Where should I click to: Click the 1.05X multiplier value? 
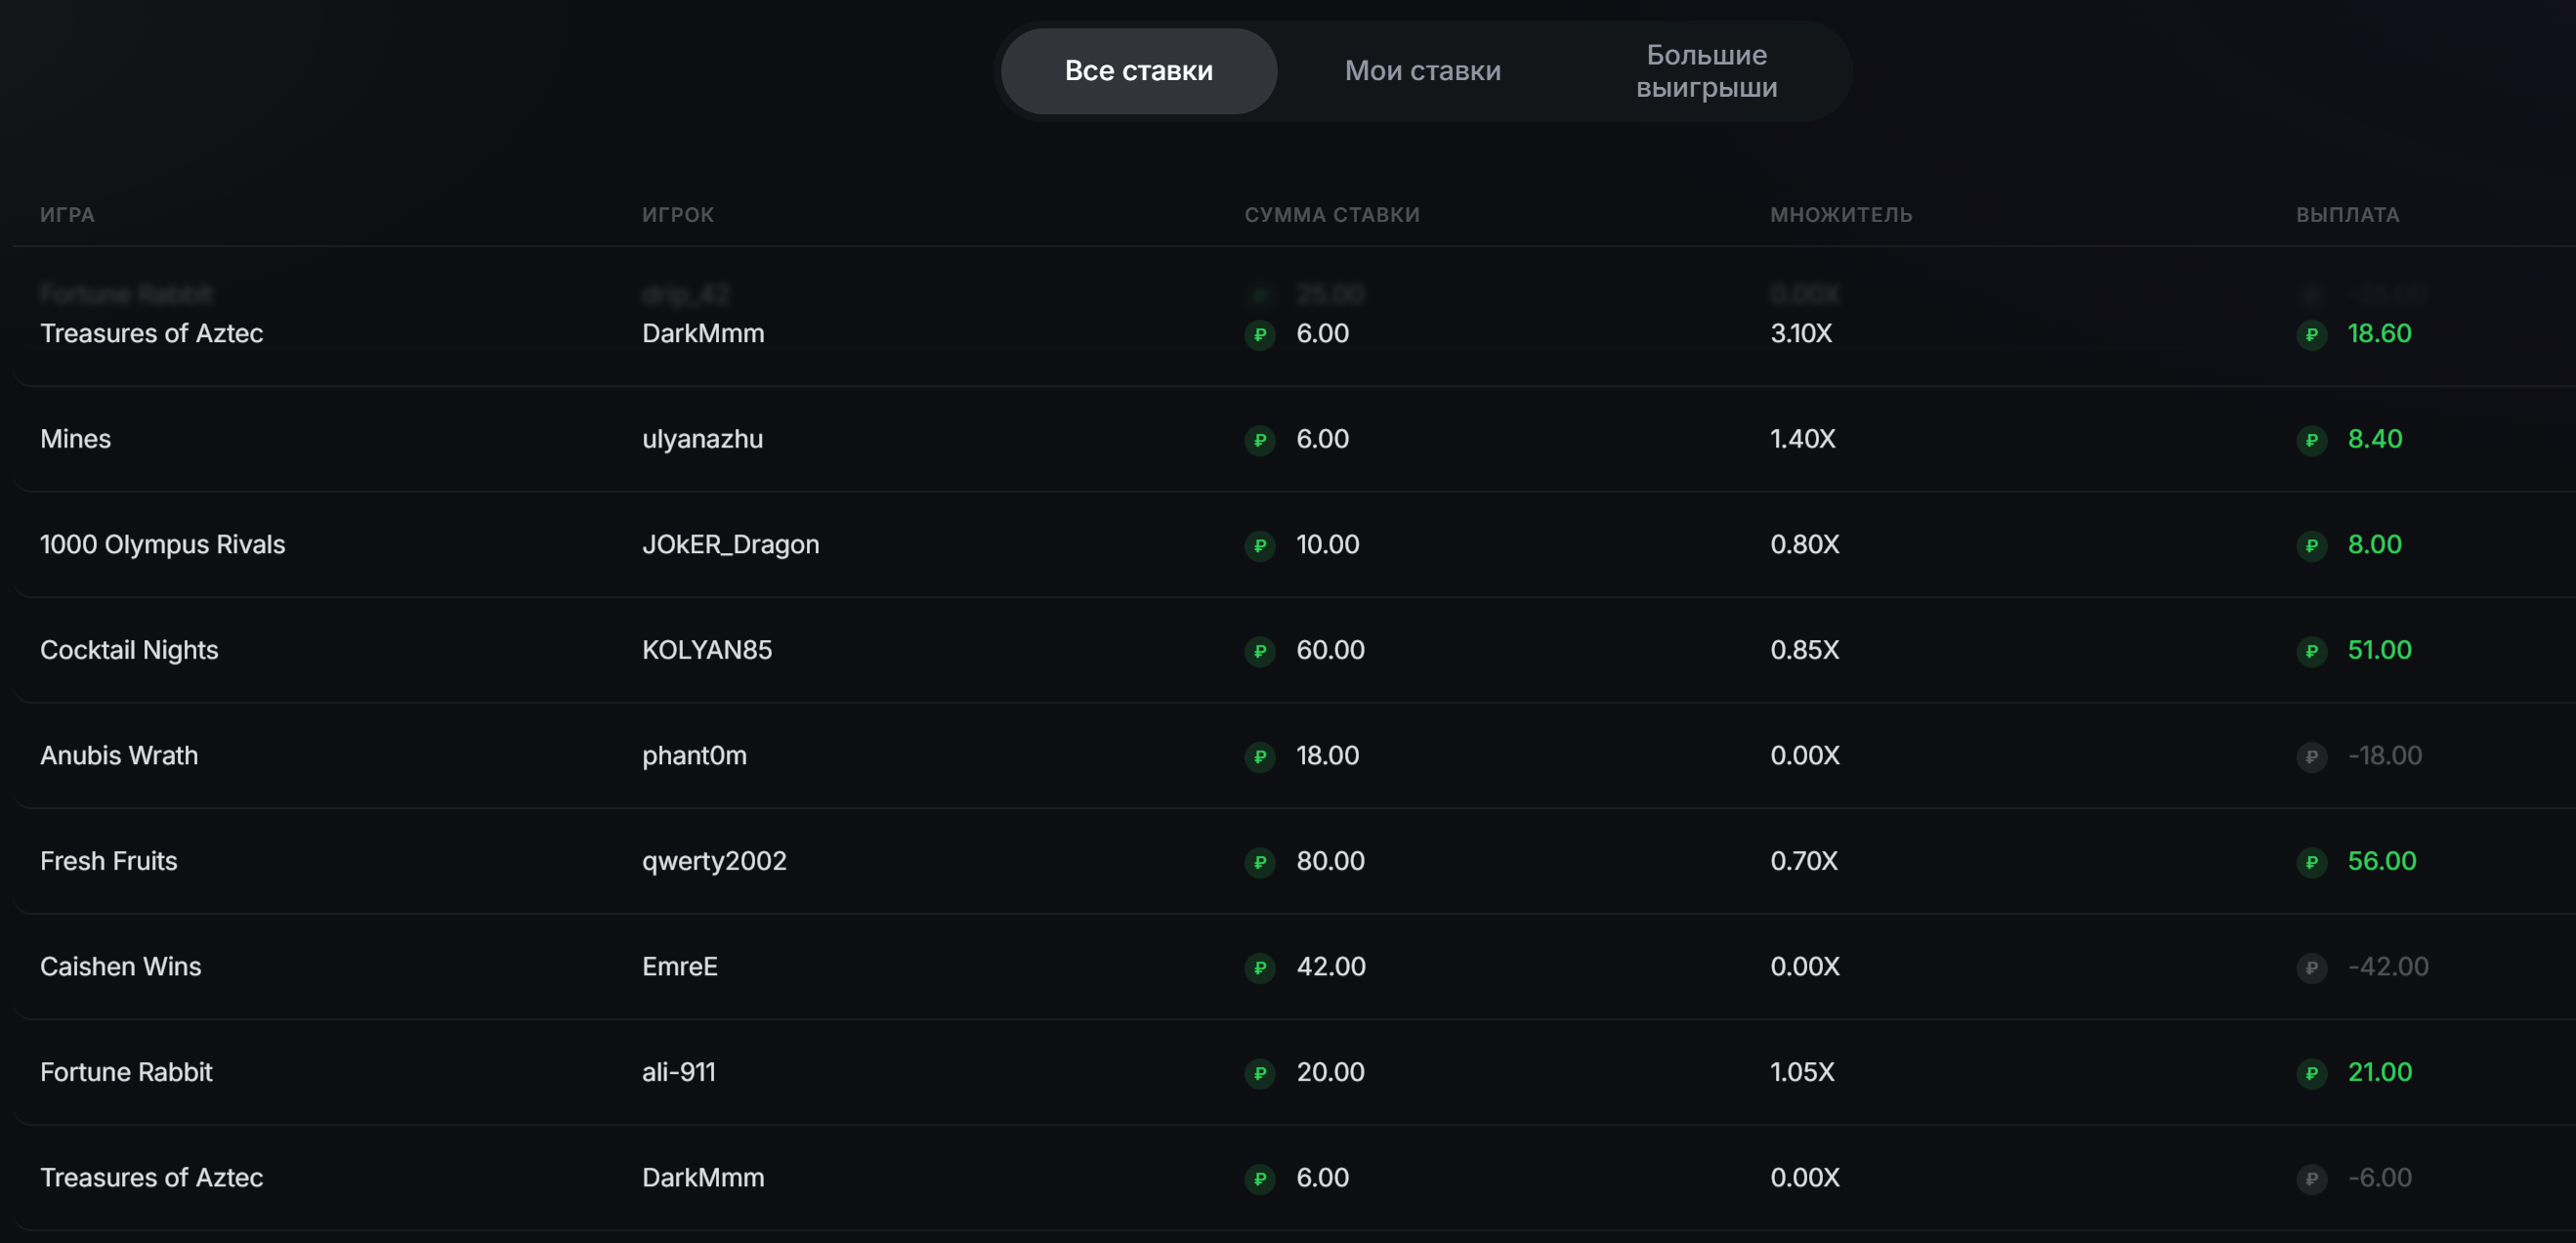[1802, 1072]
